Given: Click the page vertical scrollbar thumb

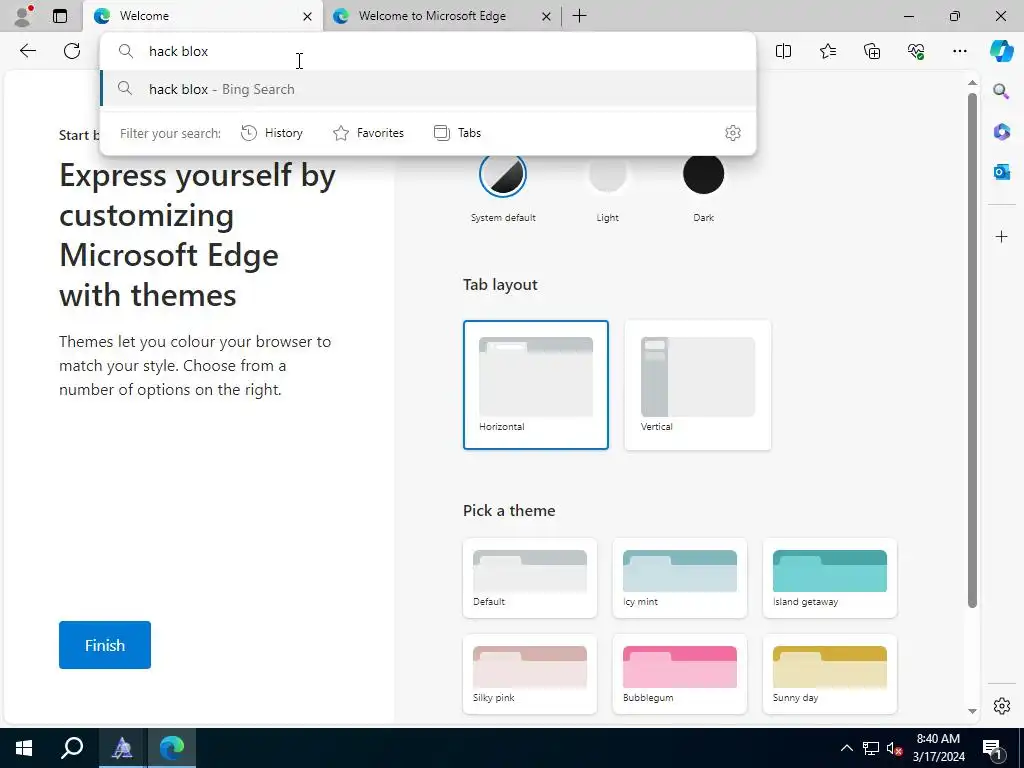Looking at the screenshot, I should 972,350.
